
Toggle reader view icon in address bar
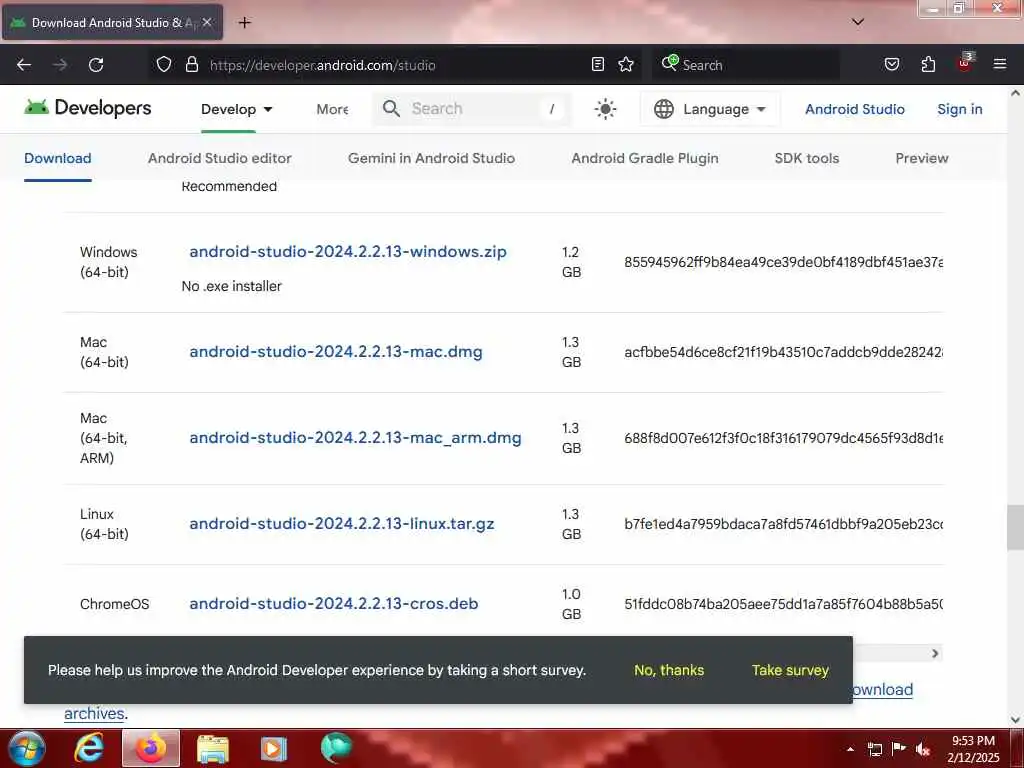click(598, 65)
